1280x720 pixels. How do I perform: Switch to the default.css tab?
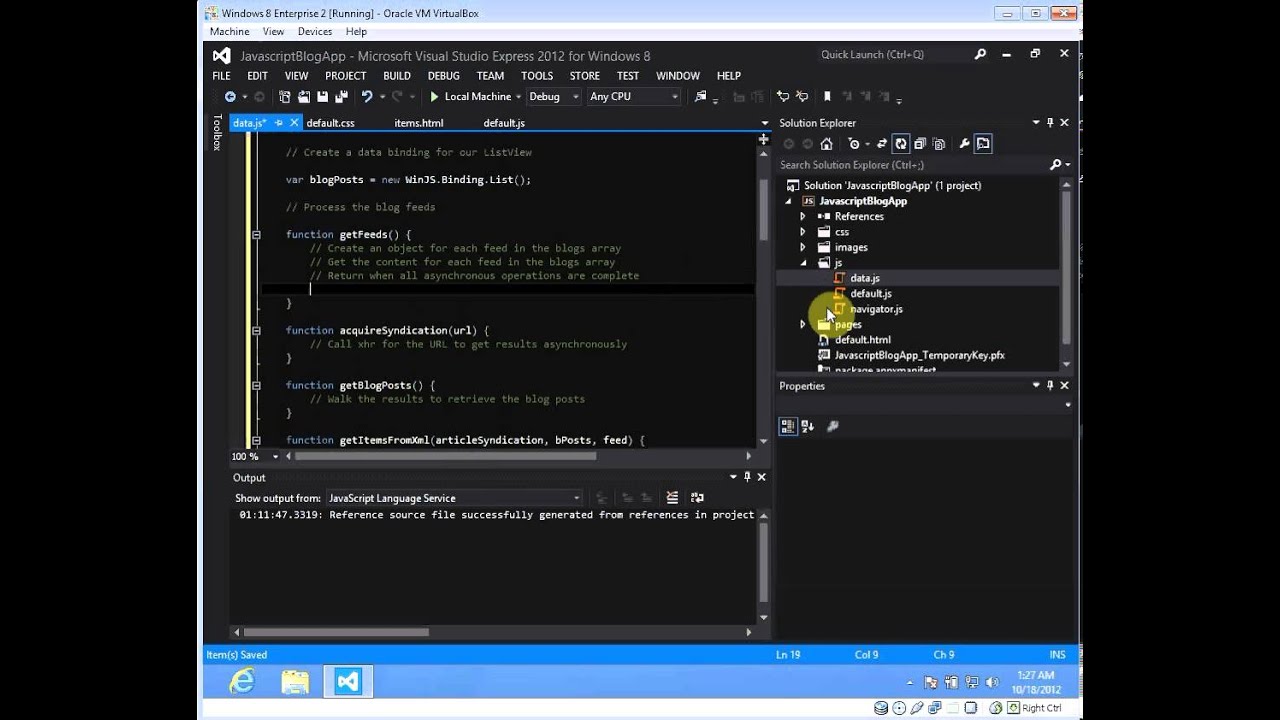pyautogui.click(x=330, y=123)
